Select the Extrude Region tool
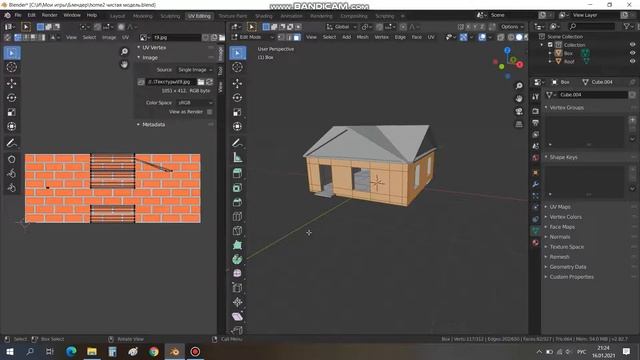 point(238,173)
